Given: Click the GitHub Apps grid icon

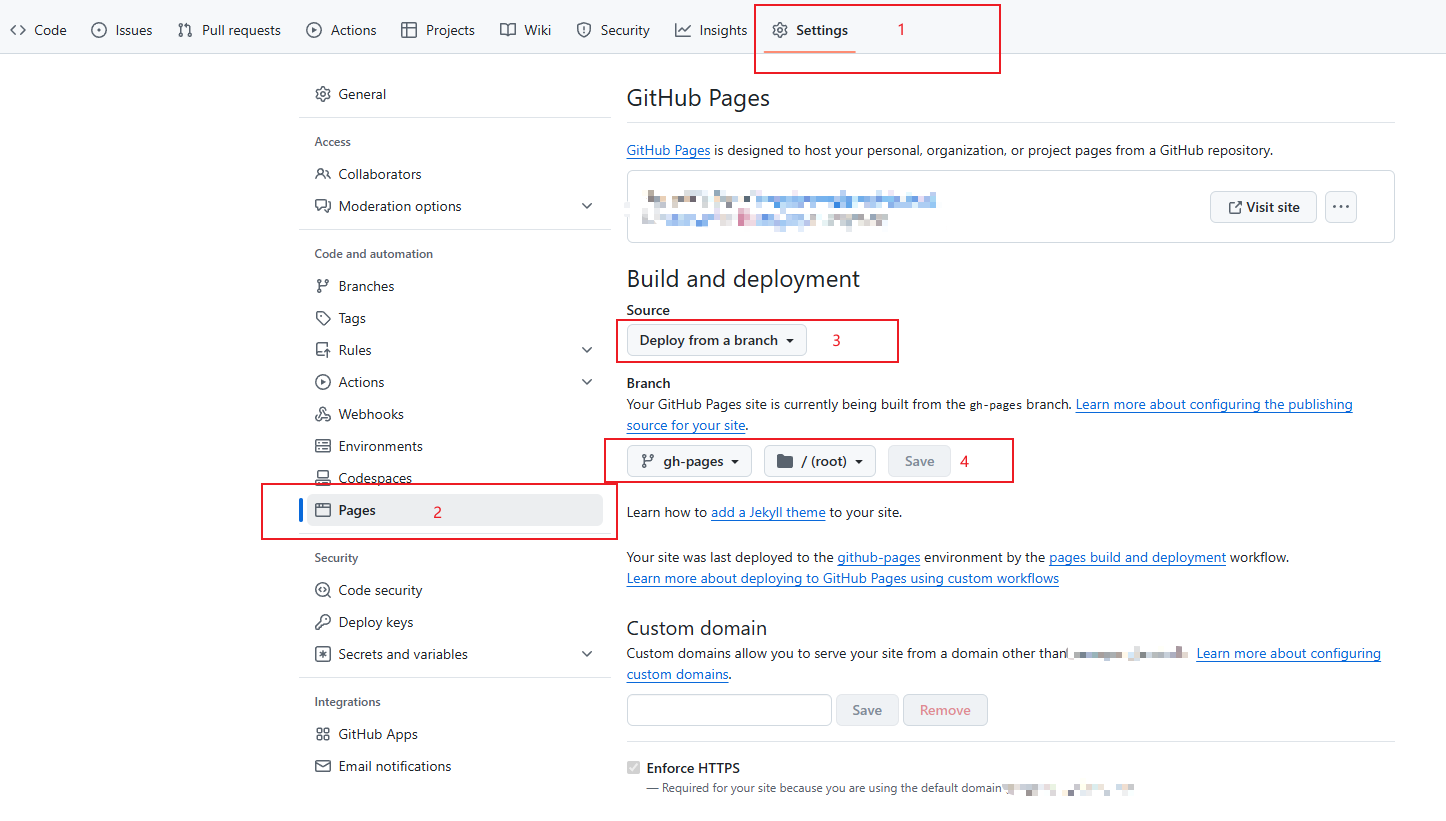Looking at the screenshot, I should [x=323, y=734].
